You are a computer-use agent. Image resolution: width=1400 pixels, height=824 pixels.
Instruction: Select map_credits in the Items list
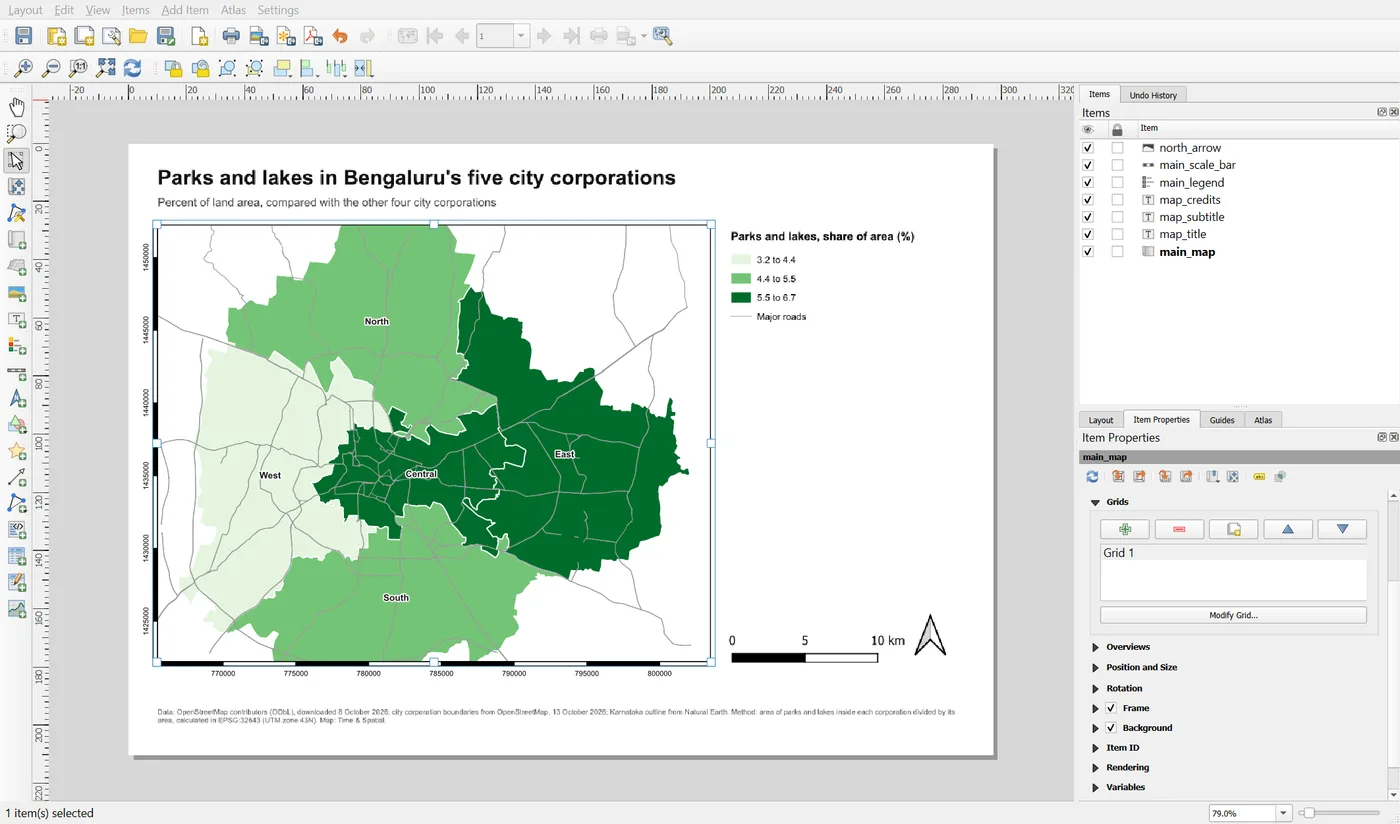(1189, 200)
